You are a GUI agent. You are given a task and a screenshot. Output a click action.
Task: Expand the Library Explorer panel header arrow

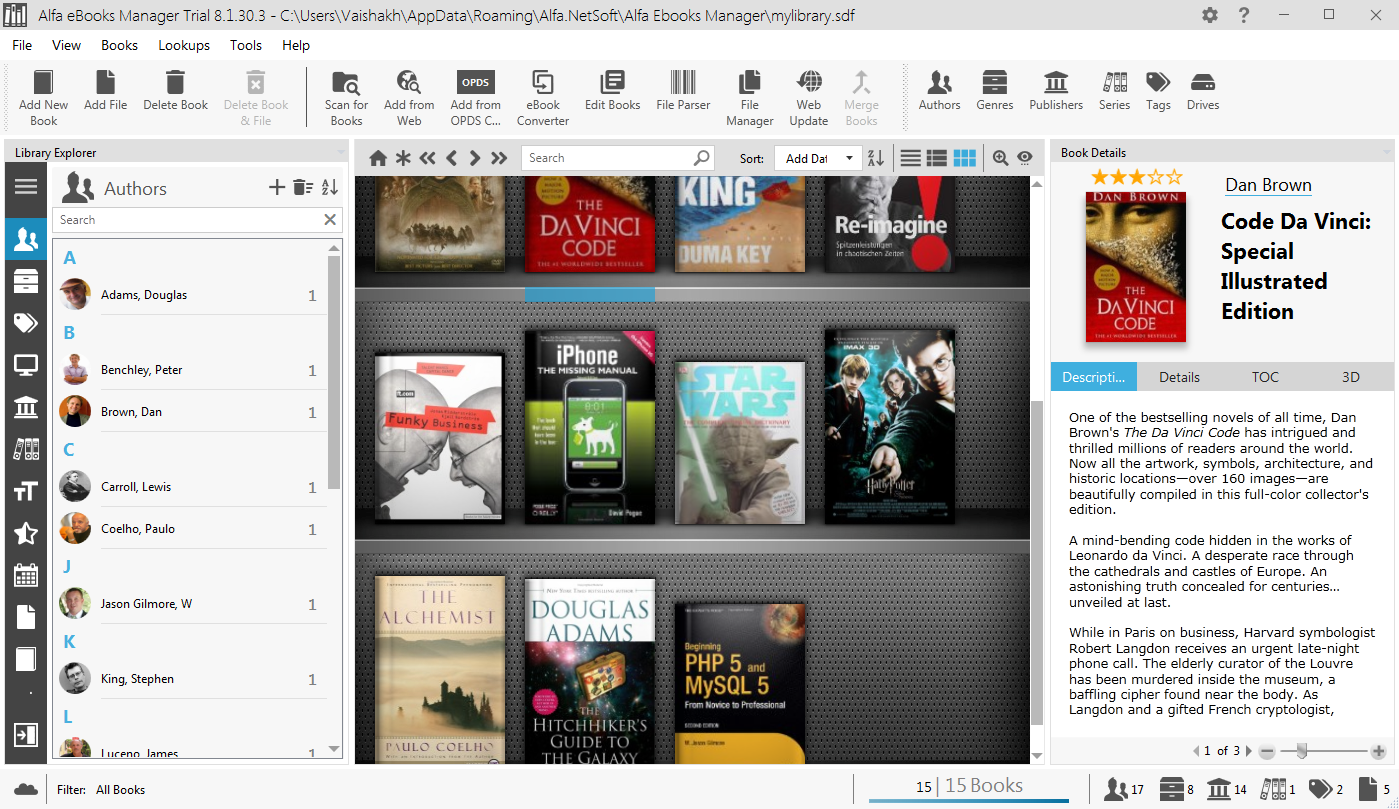click(x=341, y=153)
